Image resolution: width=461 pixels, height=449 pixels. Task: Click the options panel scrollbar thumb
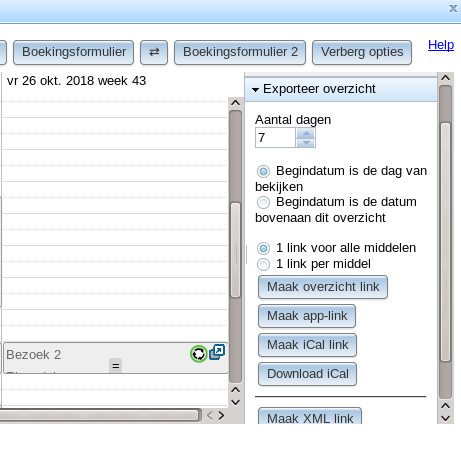tap(446, 242)
